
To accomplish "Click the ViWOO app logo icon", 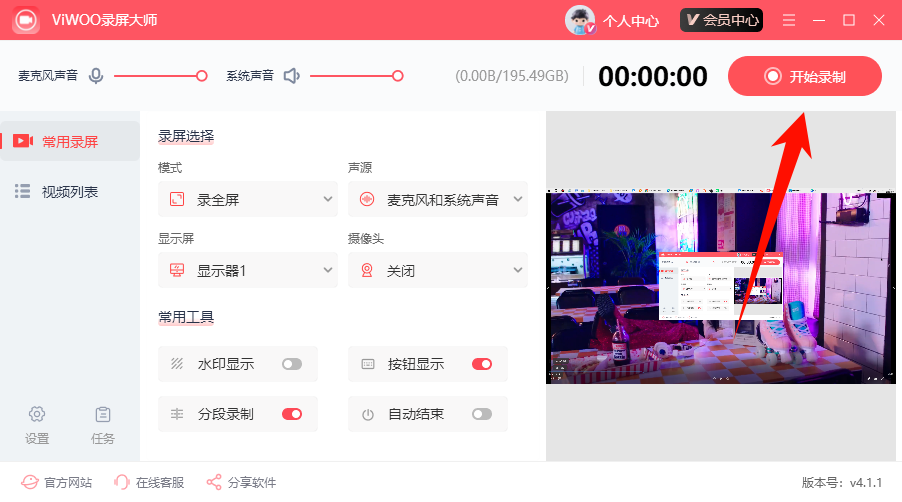I will 25,20.
